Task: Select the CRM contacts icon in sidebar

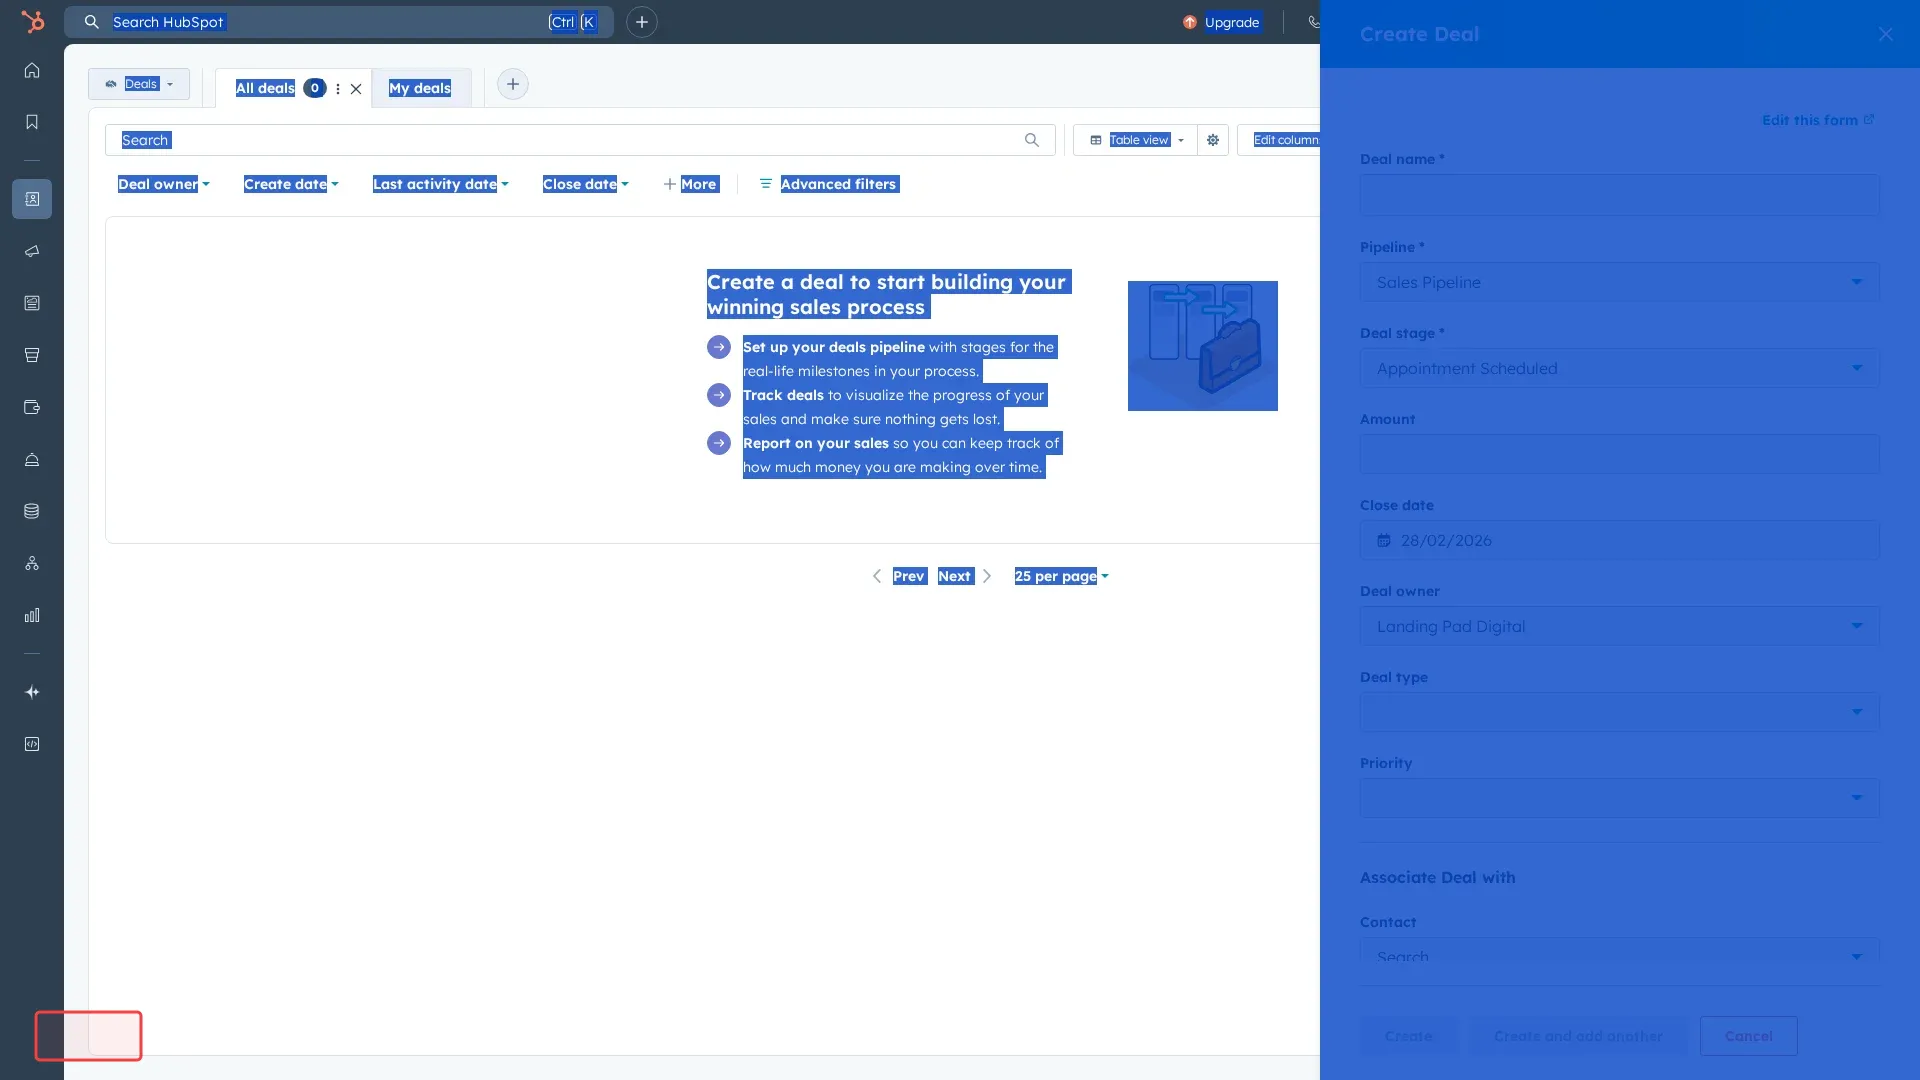Action: pyautogui.click(x=32, y=198)
